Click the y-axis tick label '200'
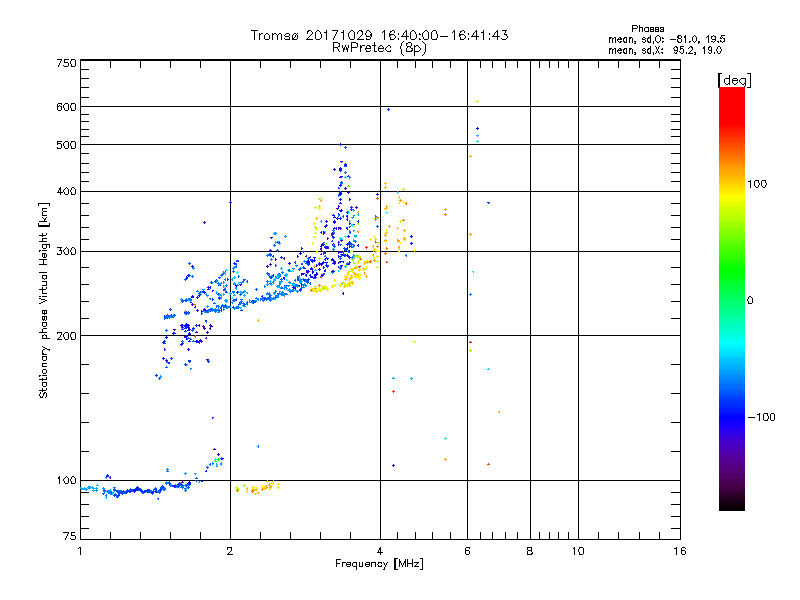 click(x=66, y=336)
